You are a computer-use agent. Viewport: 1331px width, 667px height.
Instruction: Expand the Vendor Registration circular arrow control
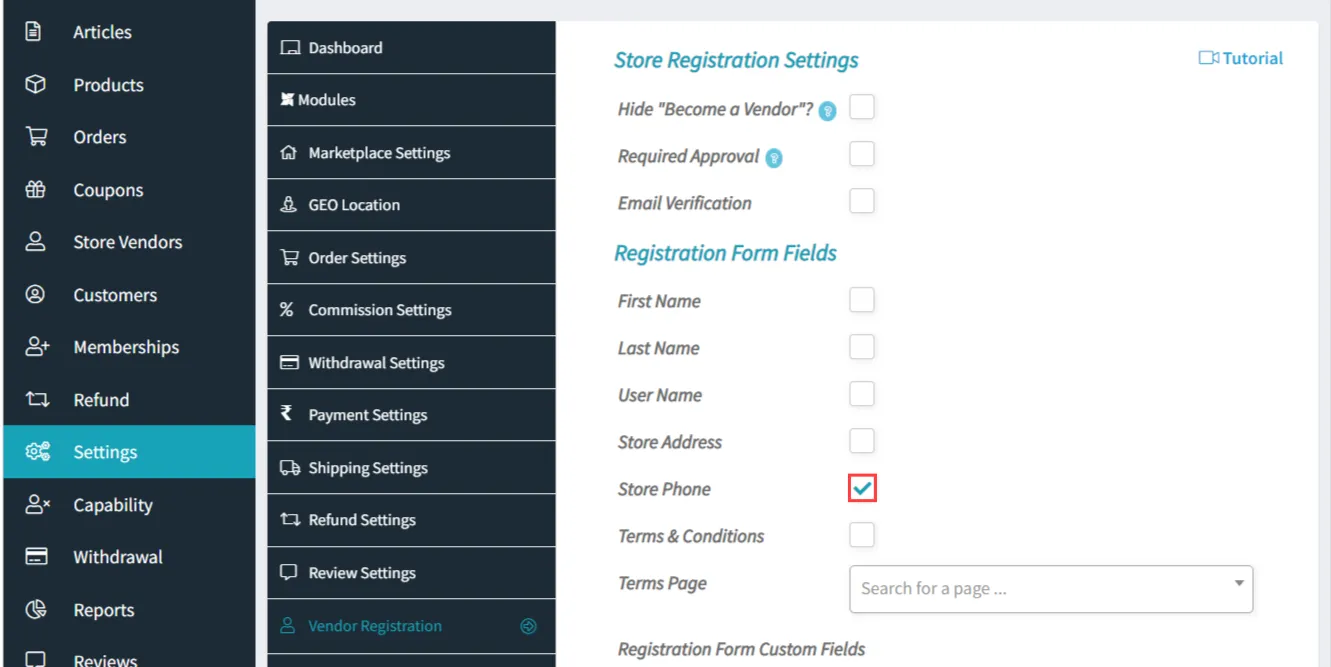point(528,625)
